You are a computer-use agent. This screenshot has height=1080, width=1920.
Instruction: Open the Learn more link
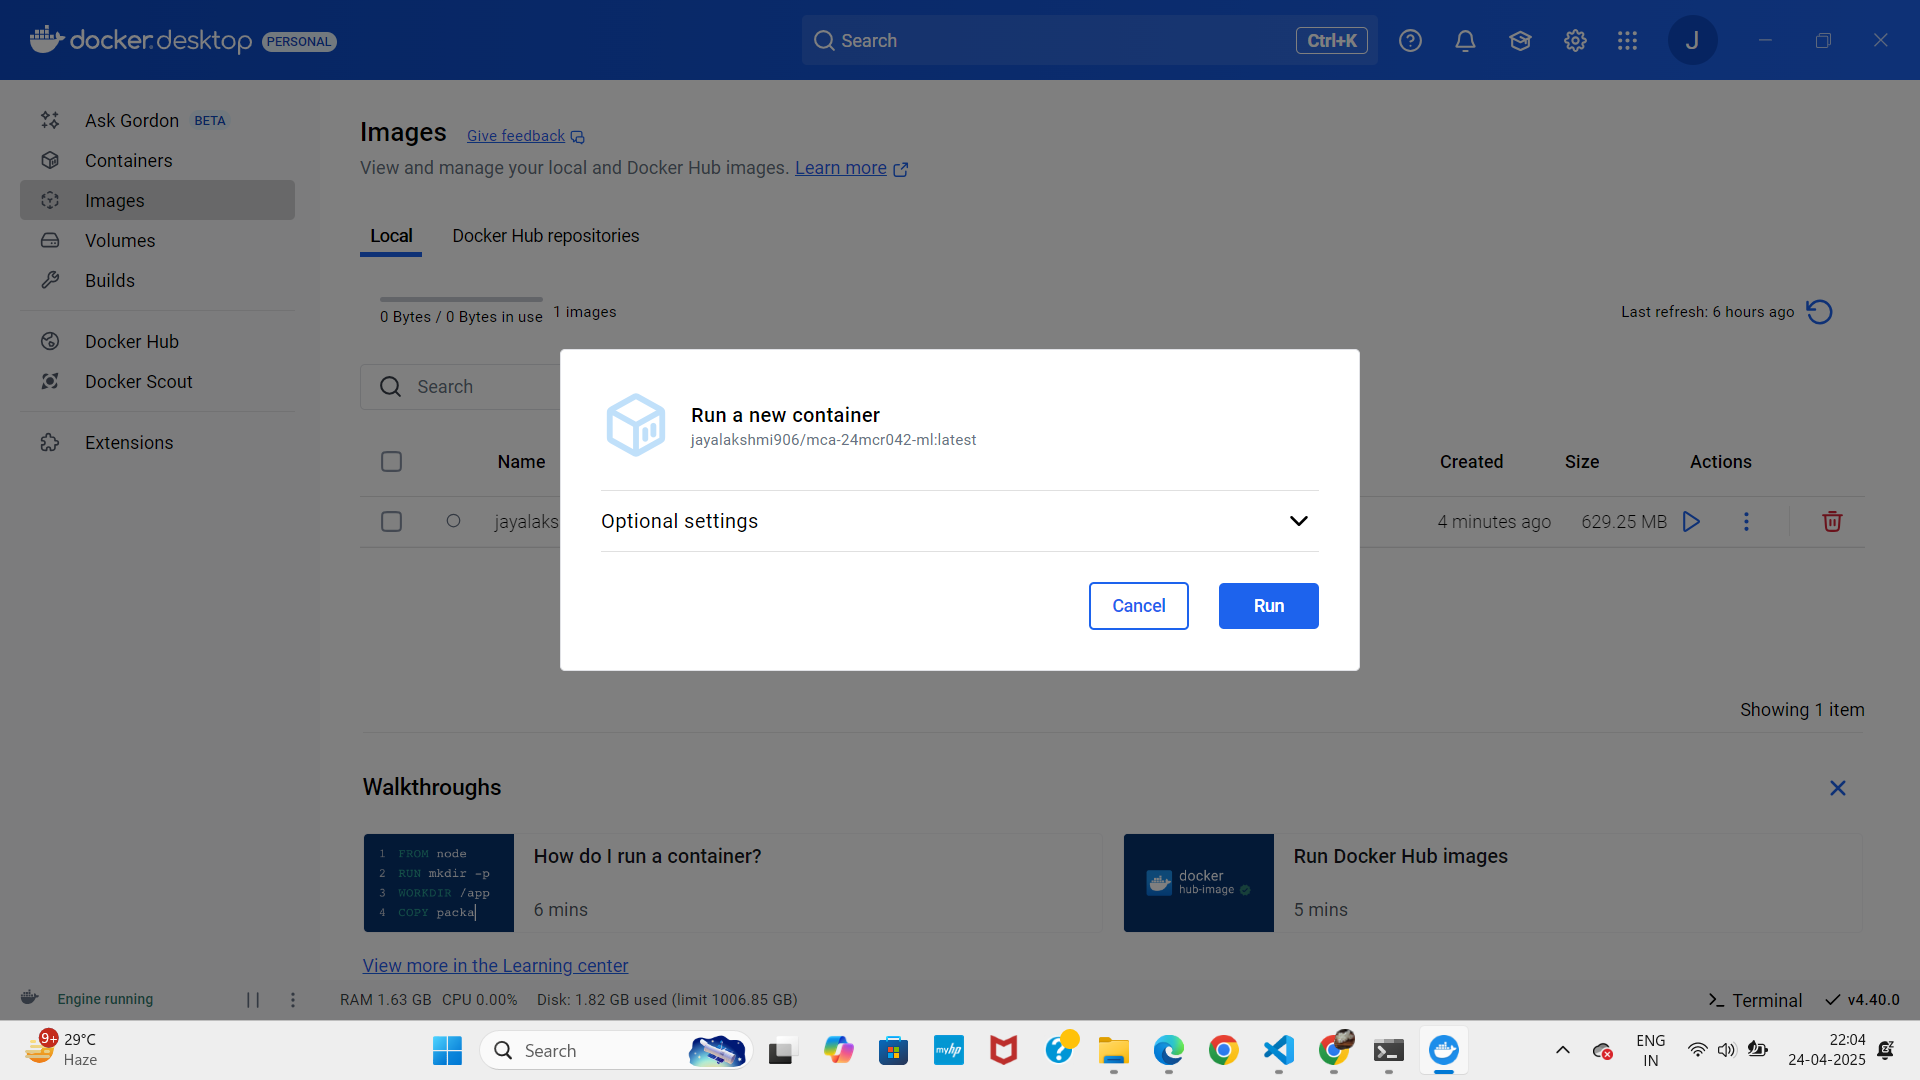[x=851, y=168]
